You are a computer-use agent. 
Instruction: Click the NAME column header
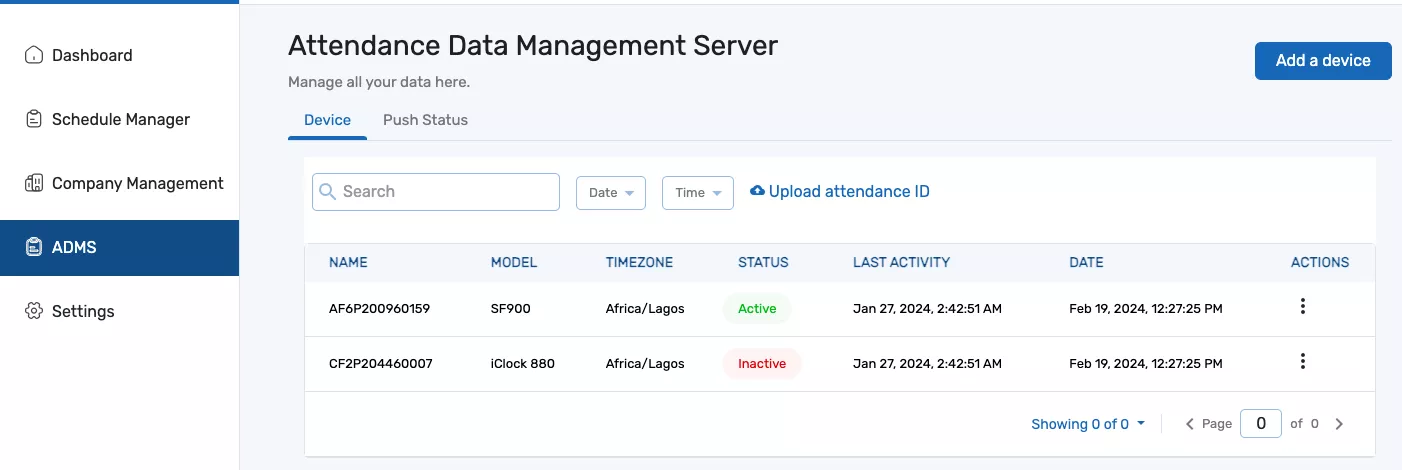click(x=348, y=263)
